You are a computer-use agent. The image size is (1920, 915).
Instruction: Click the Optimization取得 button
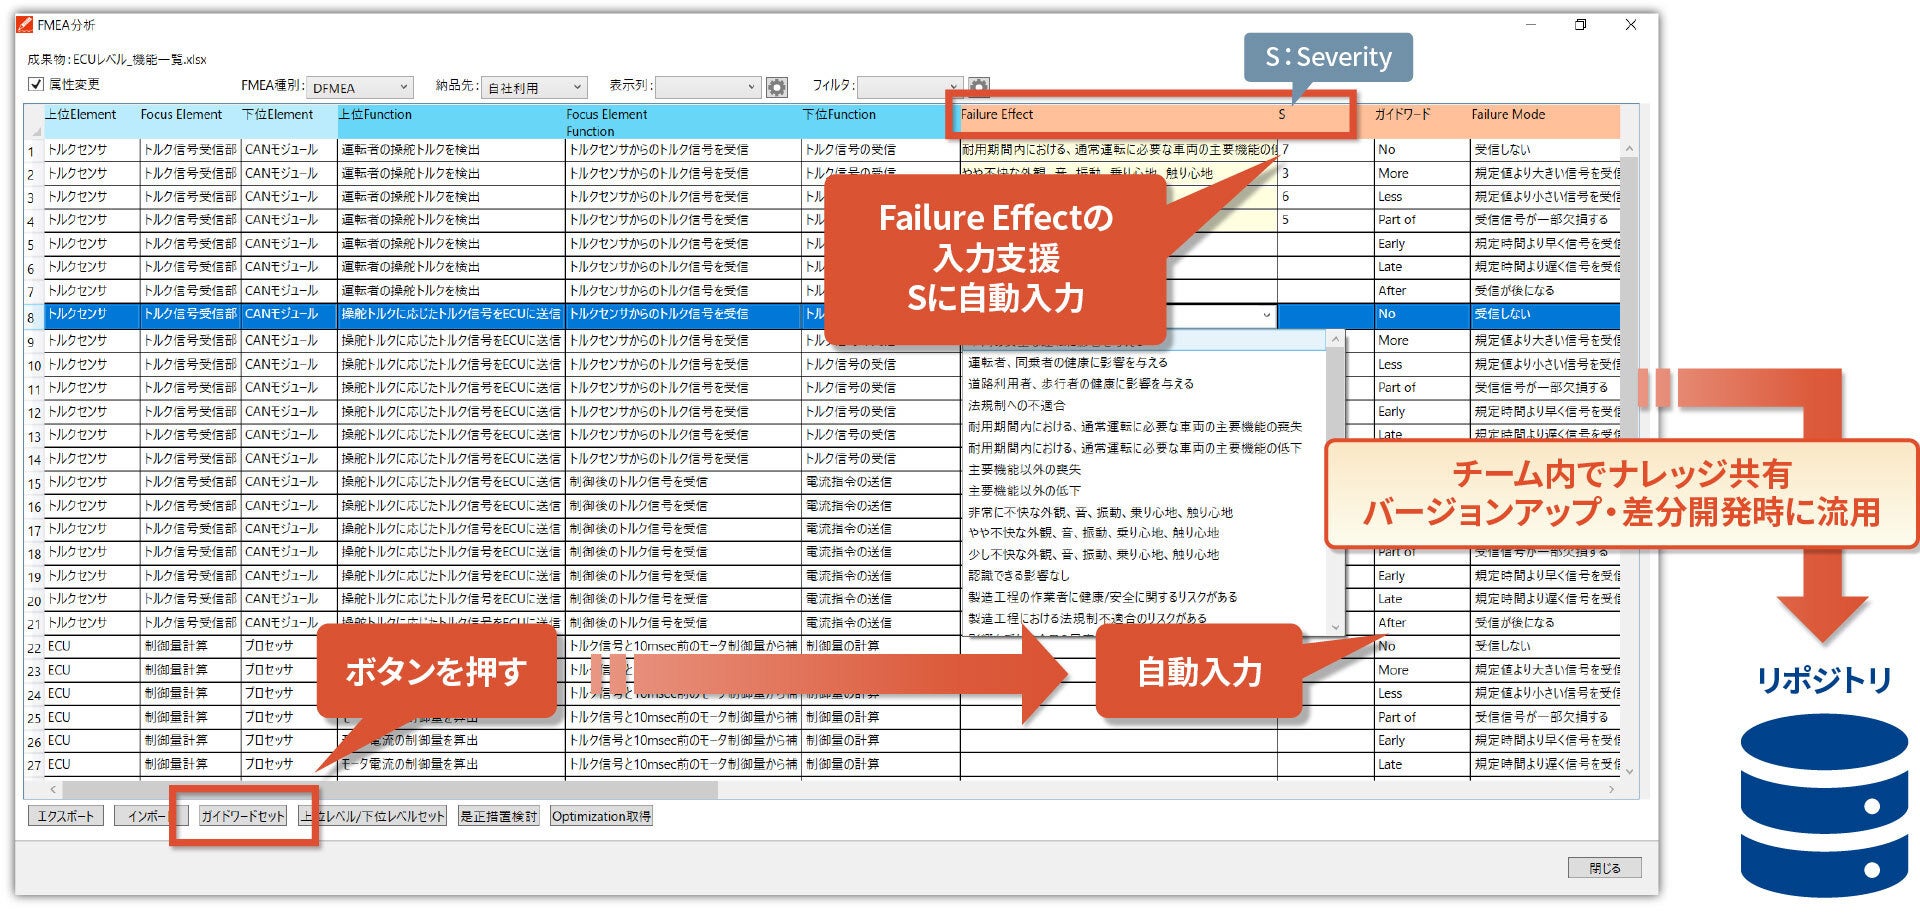click(600, 817)
